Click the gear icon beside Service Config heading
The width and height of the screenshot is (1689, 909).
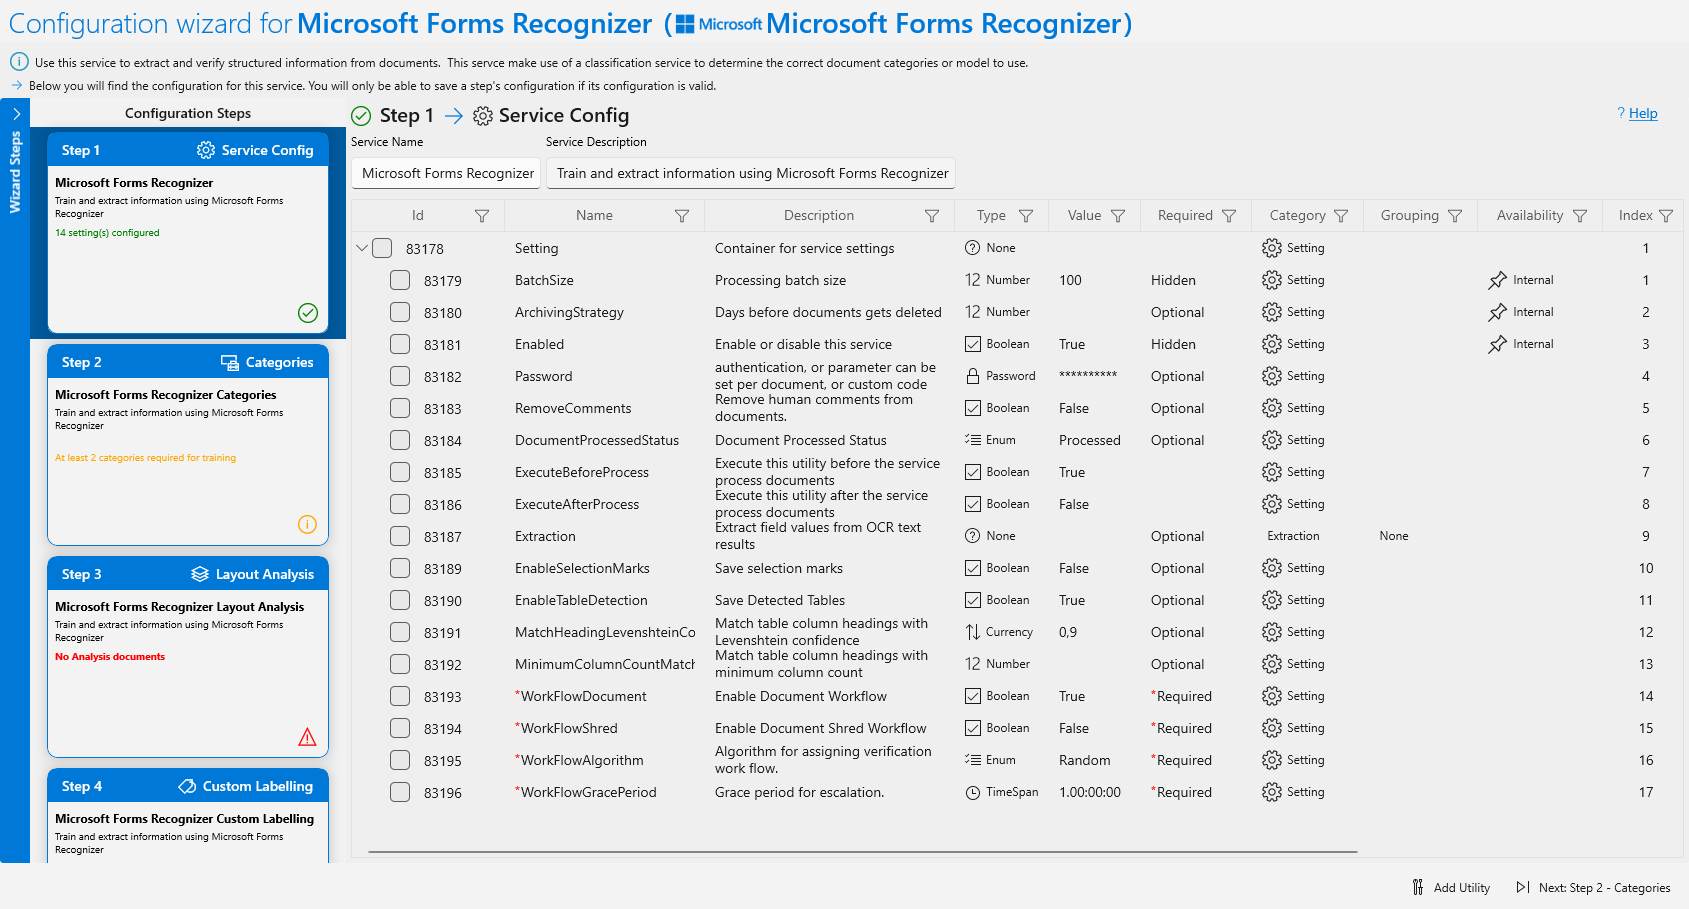click(483, 116)
